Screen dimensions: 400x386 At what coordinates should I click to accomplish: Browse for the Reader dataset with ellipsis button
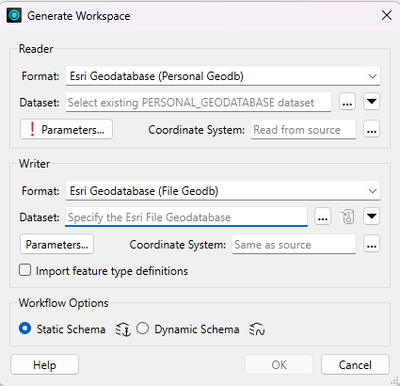tap(347, 102)
